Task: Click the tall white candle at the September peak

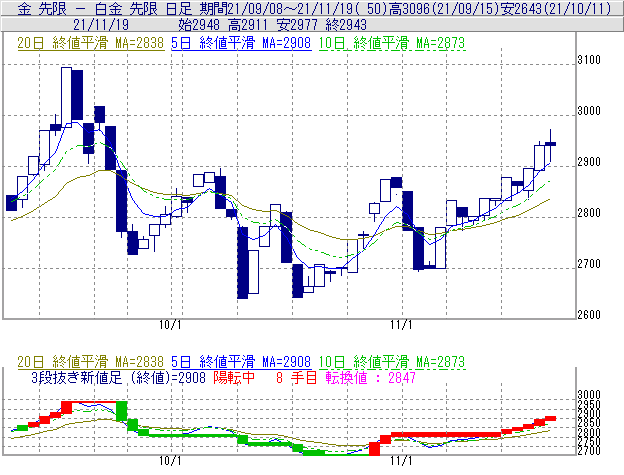Action: pyautogui.click(x=66, y=97)
